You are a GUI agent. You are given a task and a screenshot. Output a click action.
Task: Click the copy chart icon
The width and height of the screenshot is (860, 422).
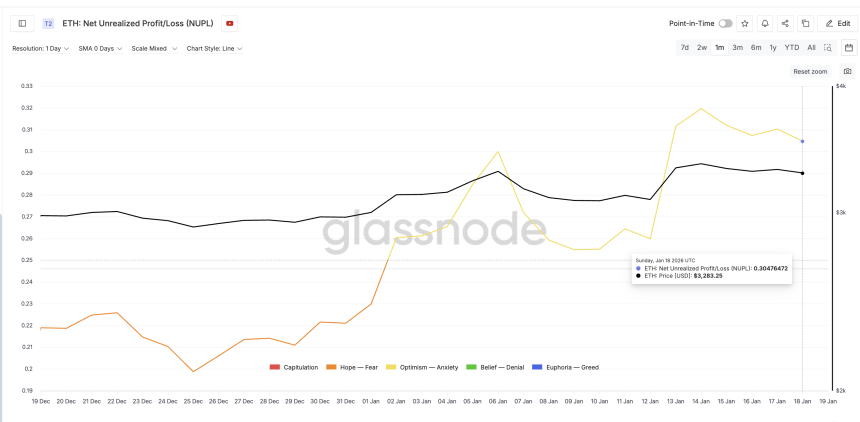point(805,23)
